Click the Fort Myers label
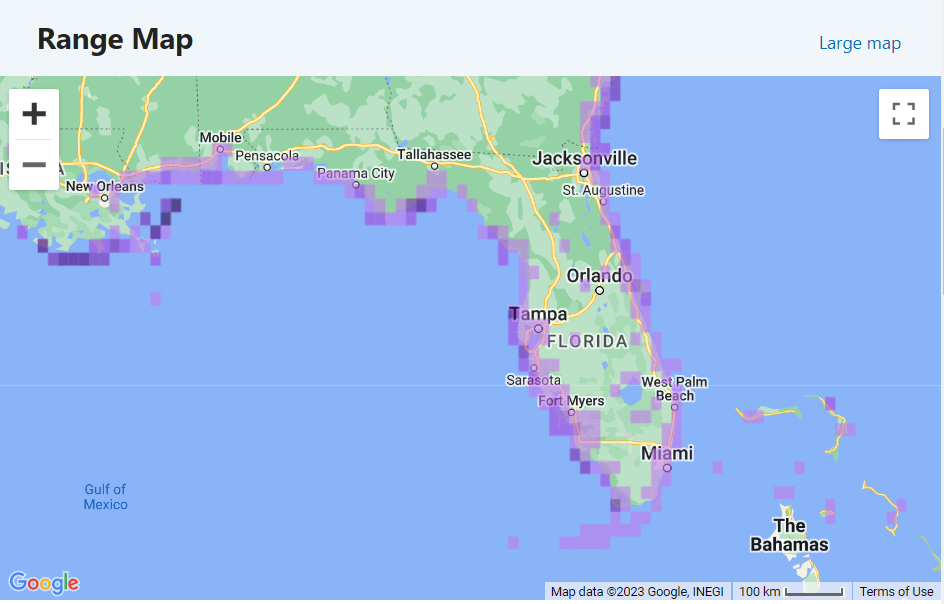The height and width of the screenshot is (604, 944). tap(571, 401)
